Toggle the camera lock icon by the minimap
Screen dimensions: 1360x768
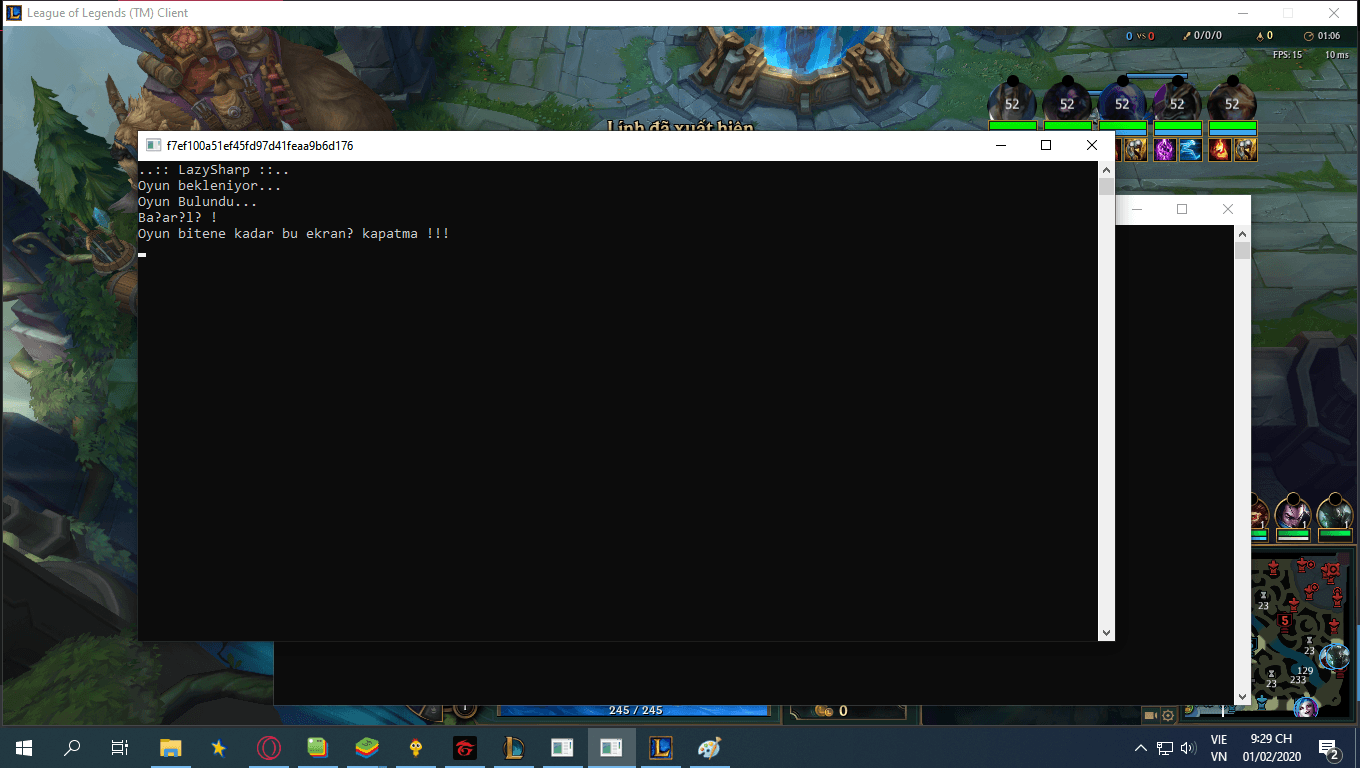tap(1151, 715)
